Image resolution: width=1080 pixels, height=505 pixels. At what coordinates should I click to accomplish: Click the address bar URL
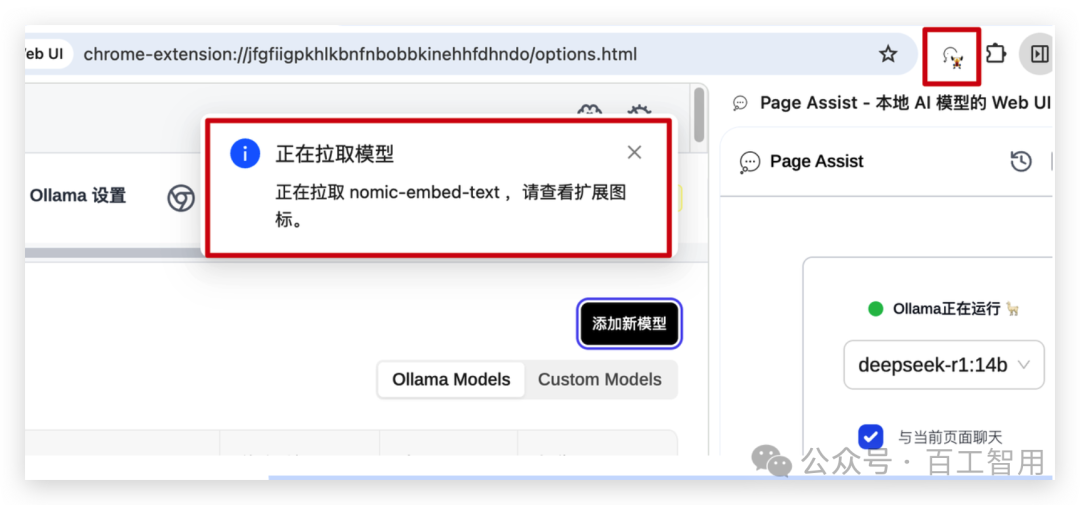click(x=360, y=54)
